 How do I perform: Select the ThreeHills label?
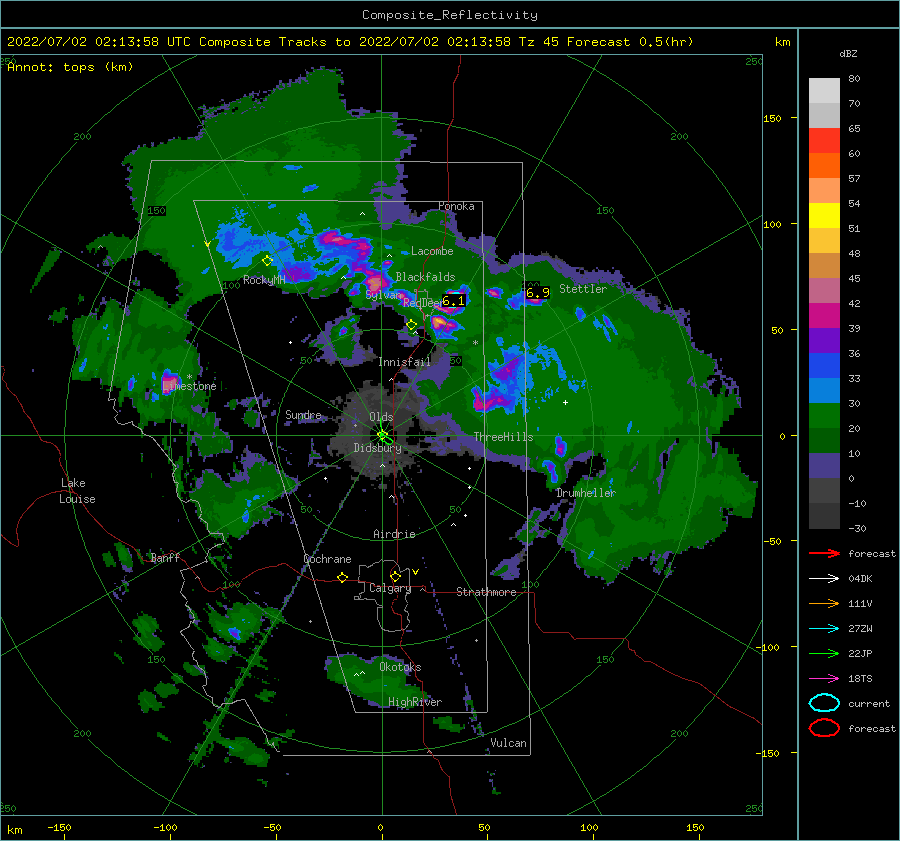coord(503,437)
